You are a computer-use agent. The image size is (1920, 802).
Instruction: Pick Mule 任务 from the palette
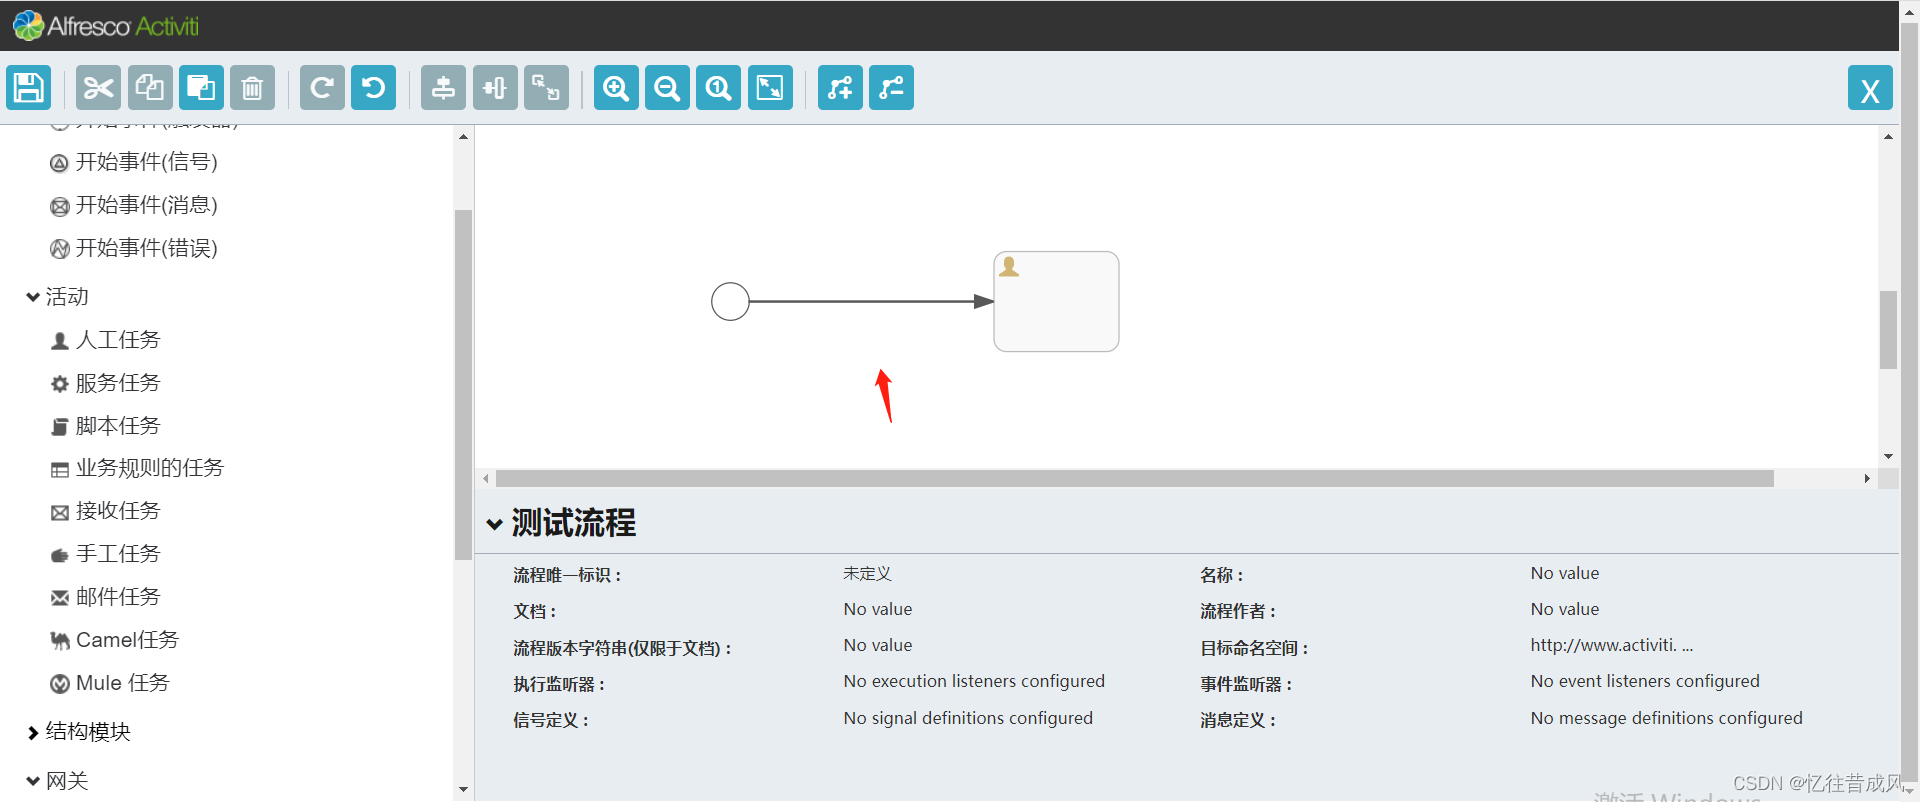[111, 683]
